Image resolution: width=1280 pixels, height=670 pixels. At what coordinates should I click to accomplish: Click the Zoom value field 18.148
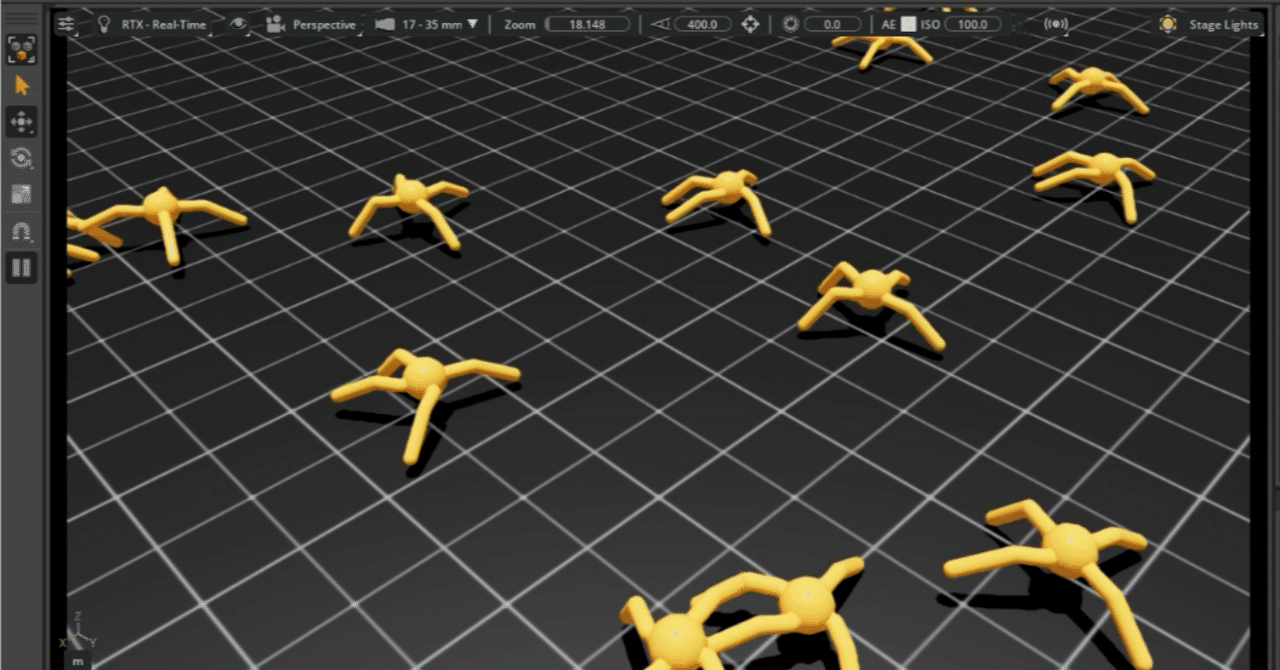pyautogui.click(x=589, y=24)
